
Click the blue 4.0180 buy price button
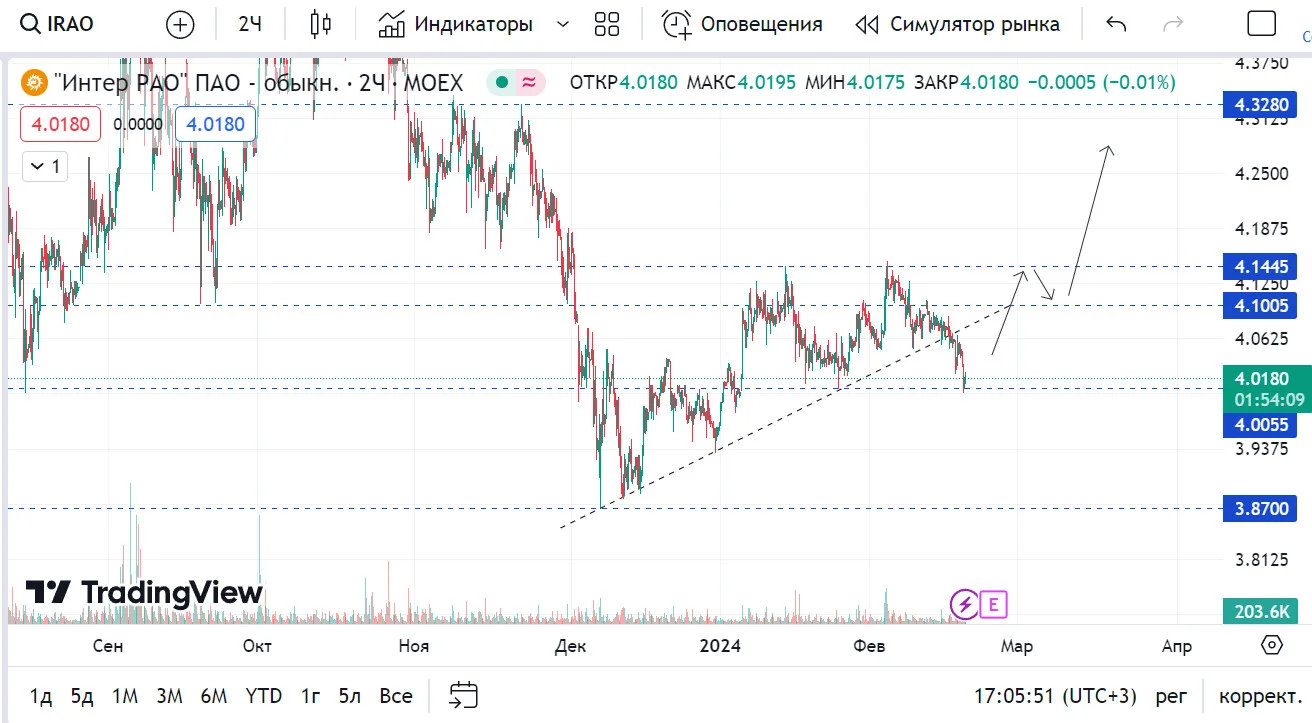216,125
